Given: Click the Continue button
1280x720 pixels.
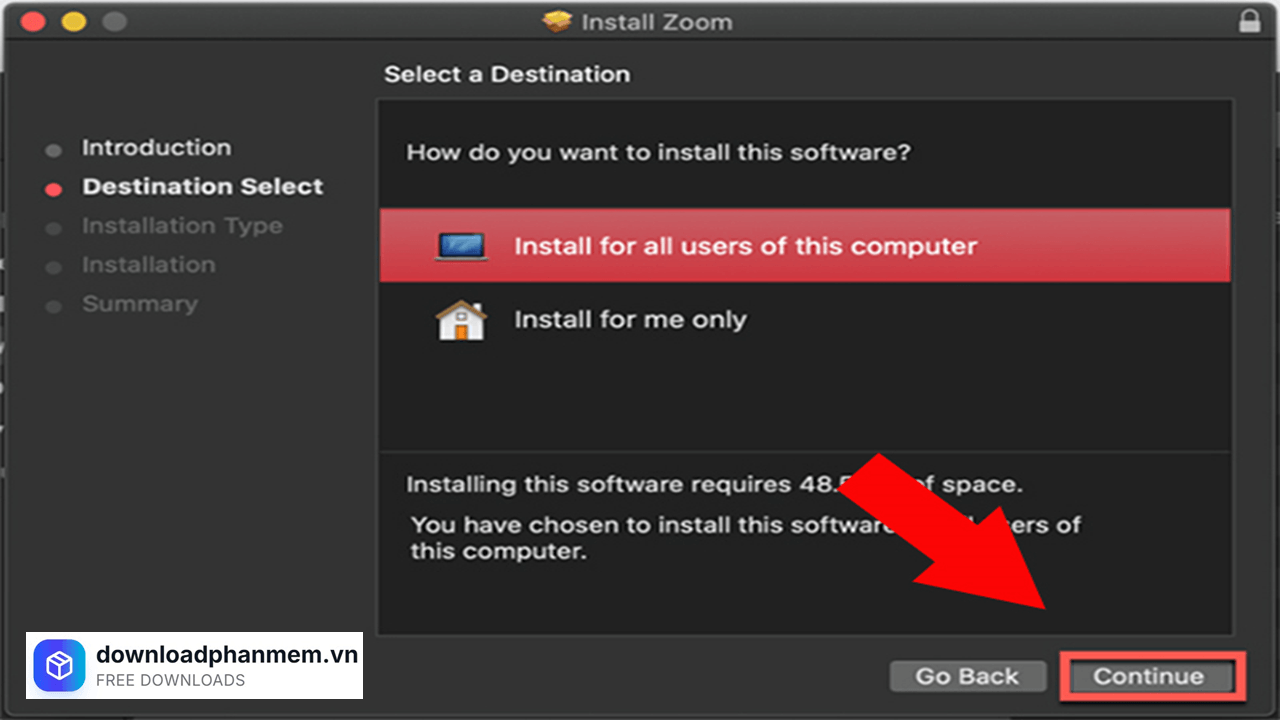Looking at the screenshot, I should tap(1148, 677).
